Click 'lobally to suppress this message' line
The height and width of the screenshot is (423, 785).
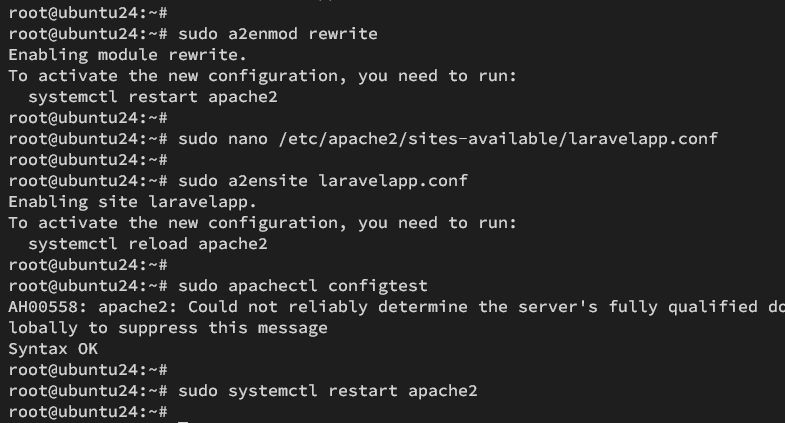168,328
